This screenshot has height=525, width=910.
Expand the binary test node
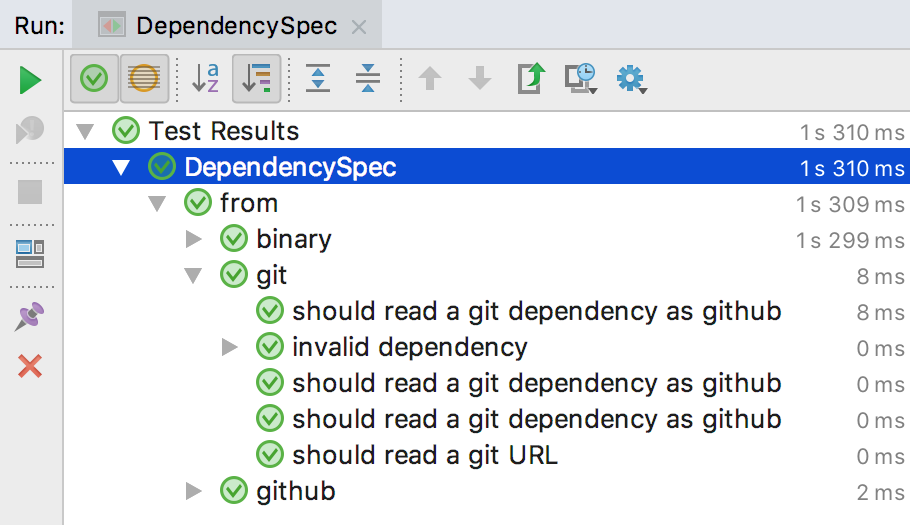pos(194,239)
